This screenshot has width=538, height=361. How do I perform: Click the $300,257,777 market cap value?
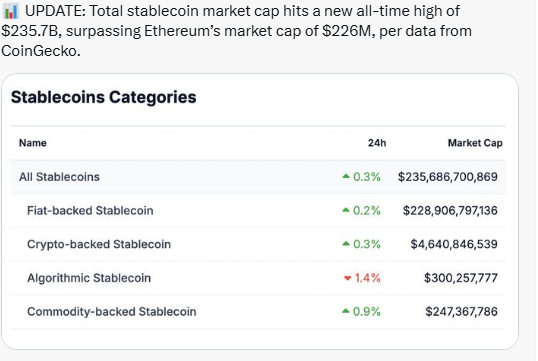coord(461,278)
